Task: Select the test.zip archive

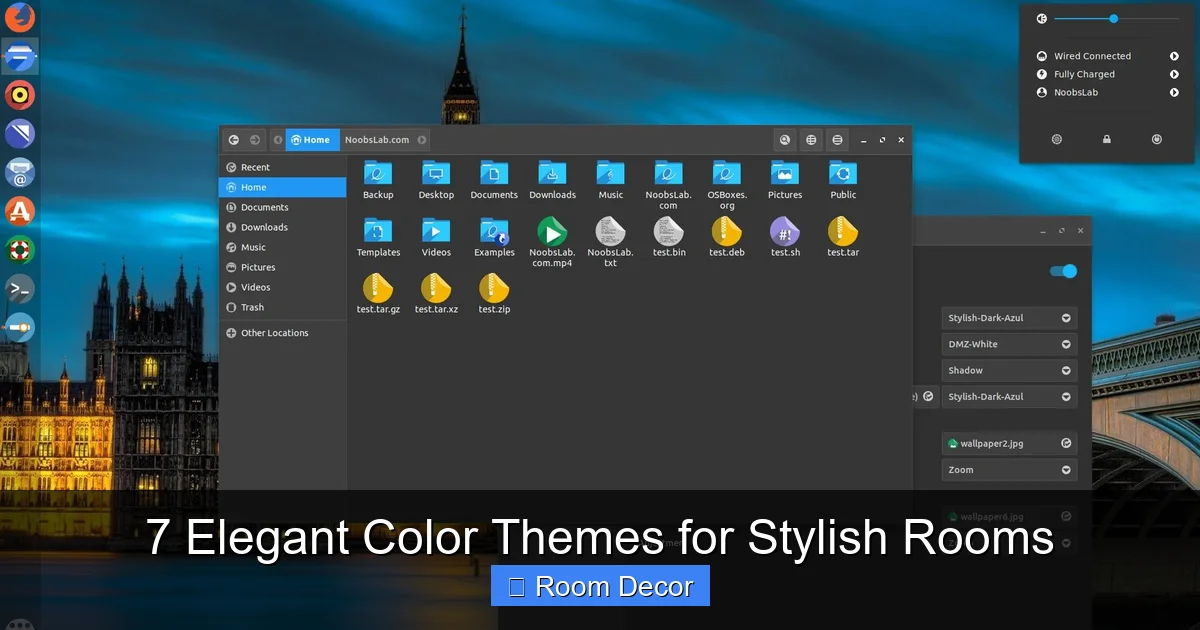Action: click(494, 294)
